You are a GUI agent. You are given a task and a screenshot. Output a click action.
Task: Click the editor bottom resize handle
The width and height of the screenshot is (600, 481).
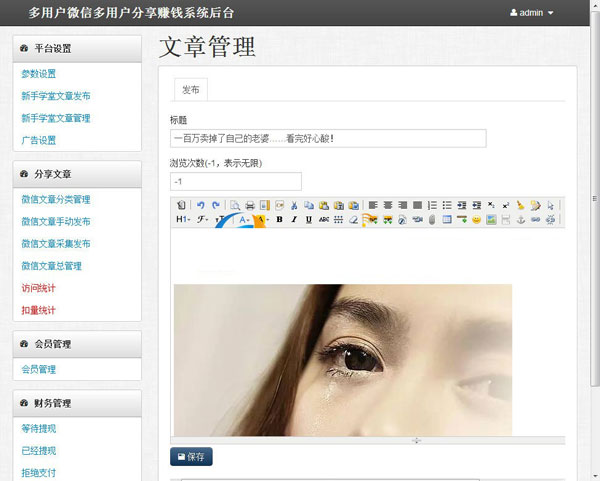[x=416, y=440]
